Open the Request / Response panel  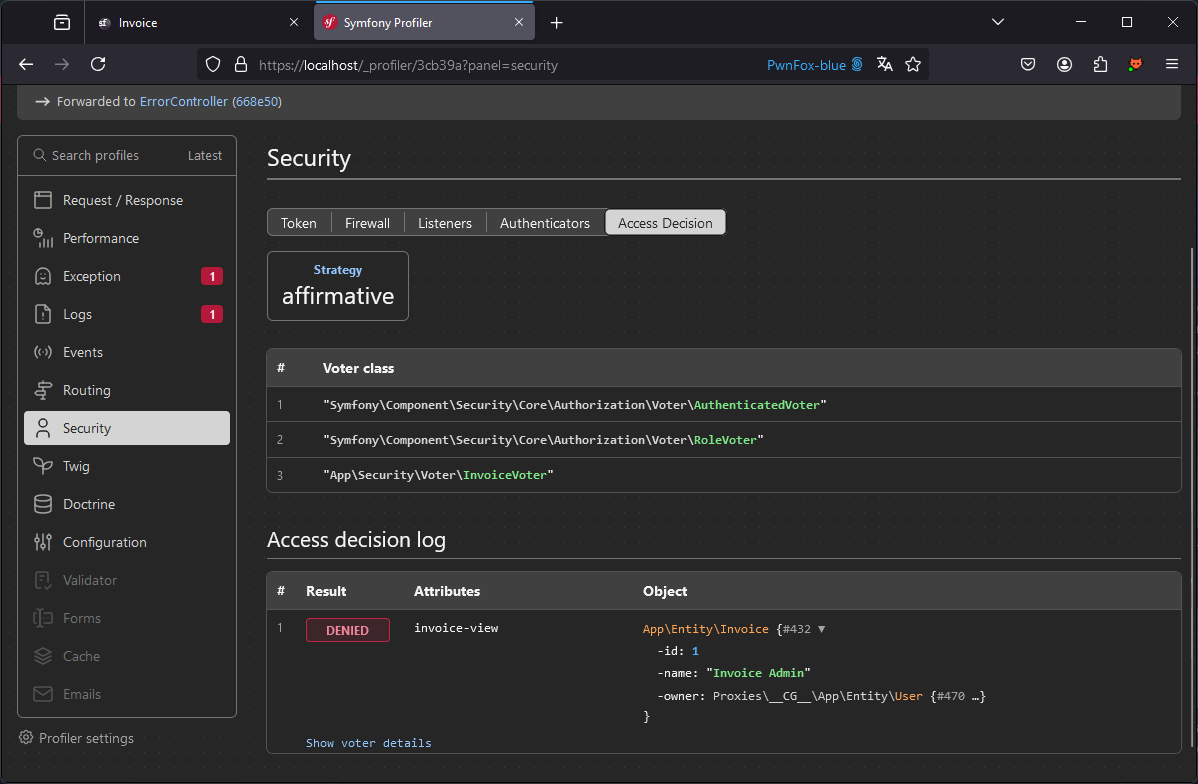(x=122, y=200)
